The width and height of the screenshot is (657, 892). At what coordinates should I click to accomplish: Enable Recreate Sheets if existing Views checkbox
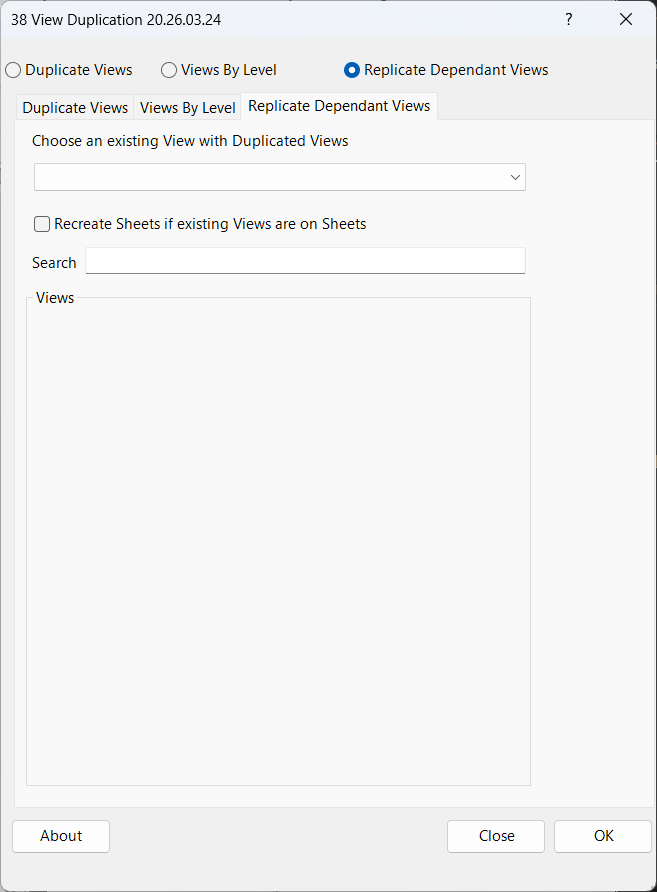(42, 224)
